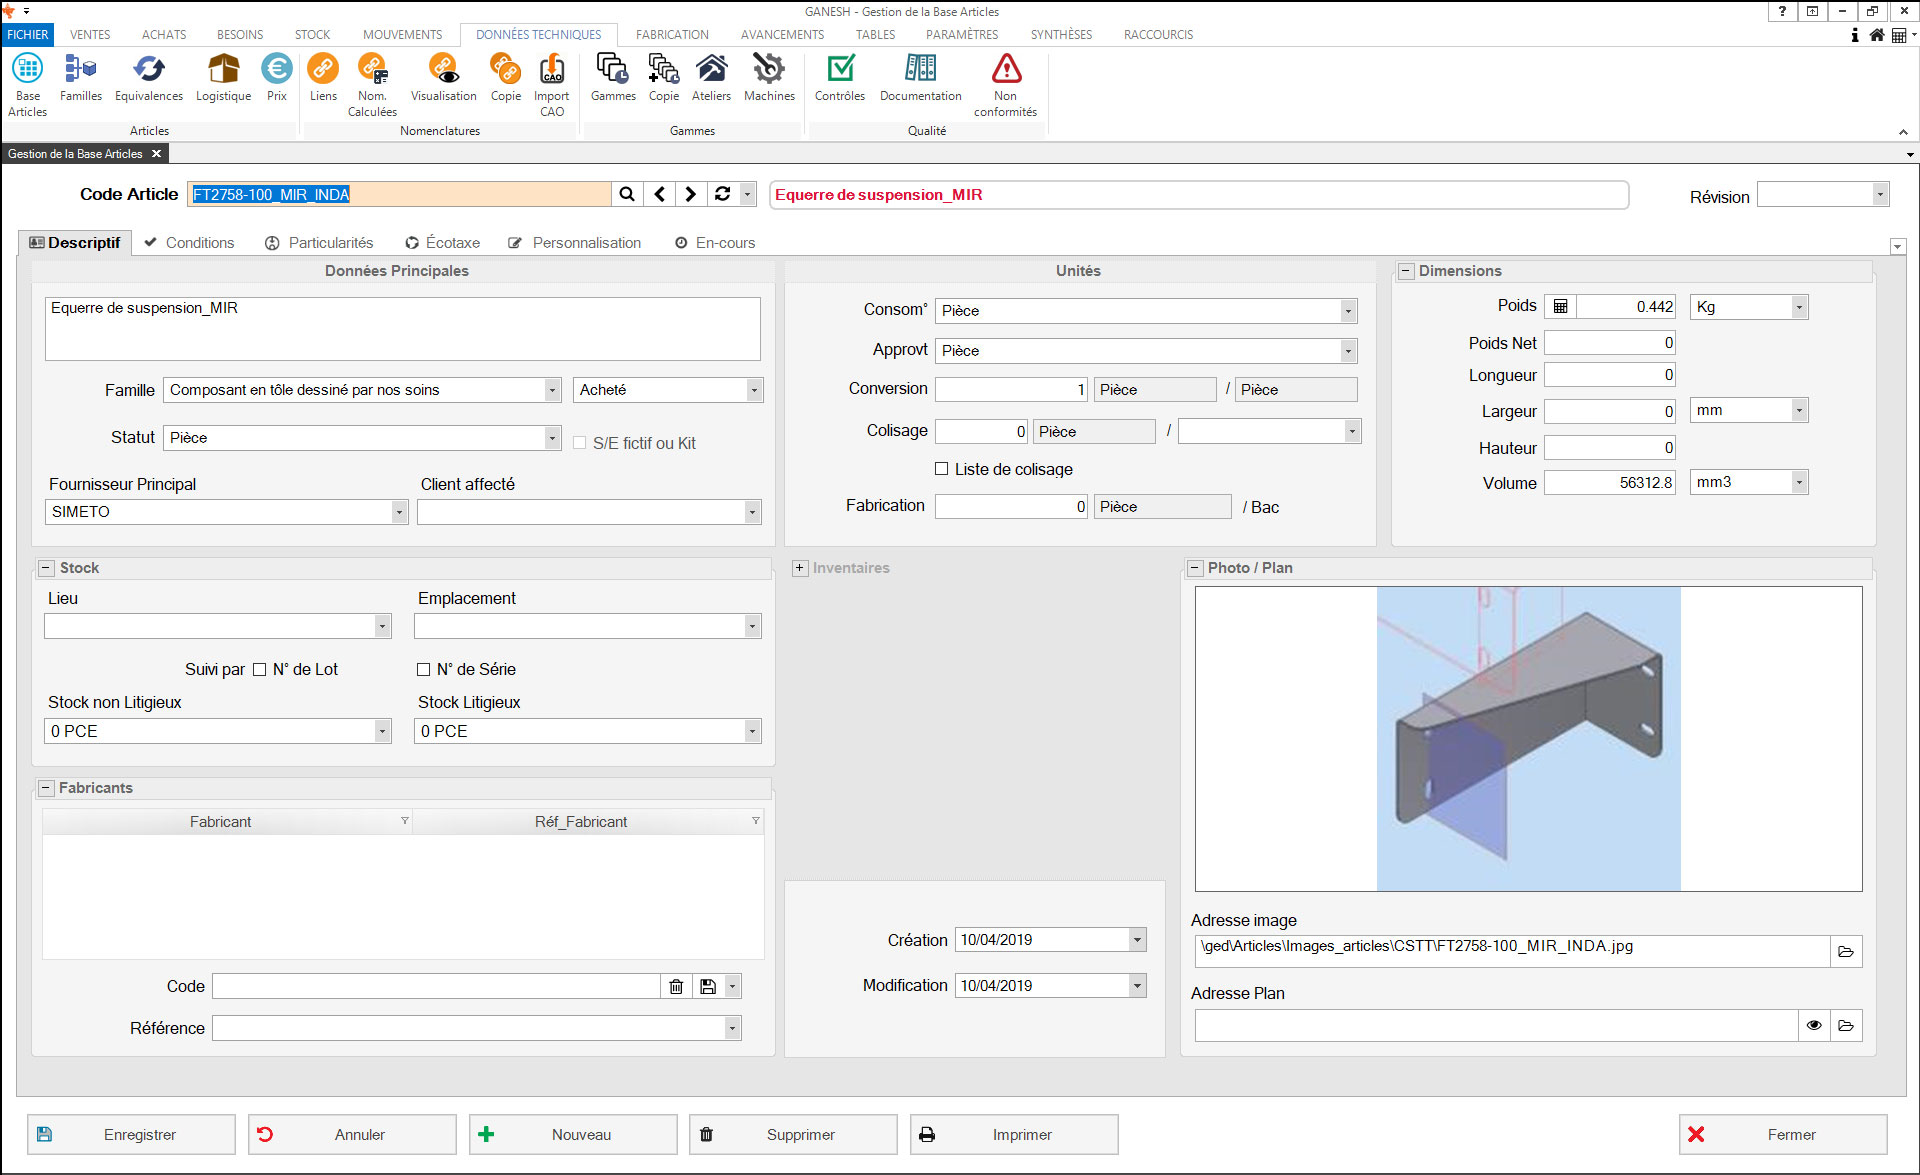Viewport: 1920px width, 1175px height.
Task: Click the weight calculator icon next to Poids
Action: [x=1560, y=307]
